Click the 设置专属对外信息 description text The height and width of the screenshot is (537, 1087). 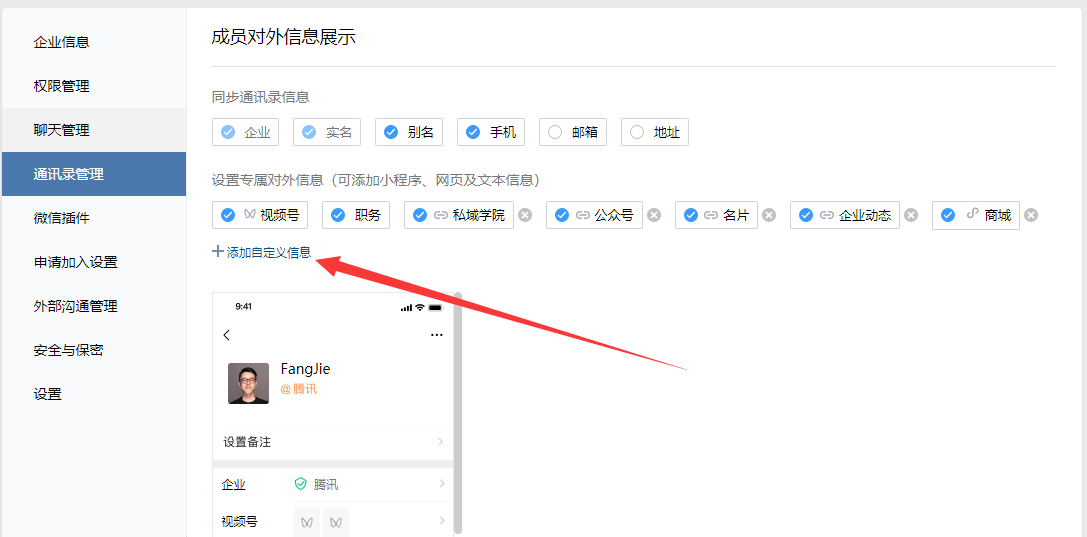click(376, 181)
